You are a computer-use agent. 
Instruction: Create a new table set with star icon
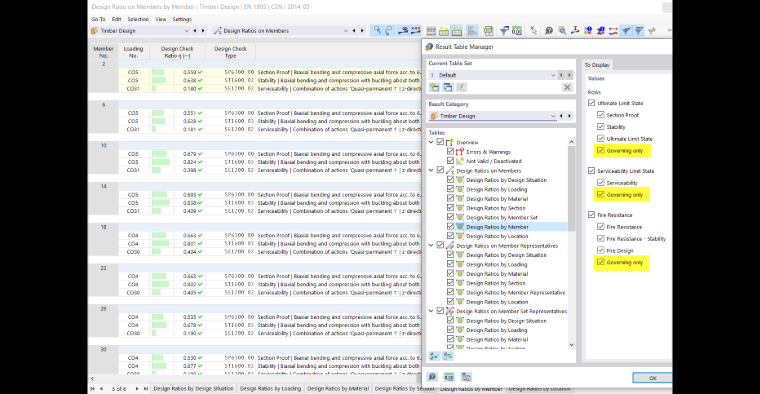click(434, 87)
